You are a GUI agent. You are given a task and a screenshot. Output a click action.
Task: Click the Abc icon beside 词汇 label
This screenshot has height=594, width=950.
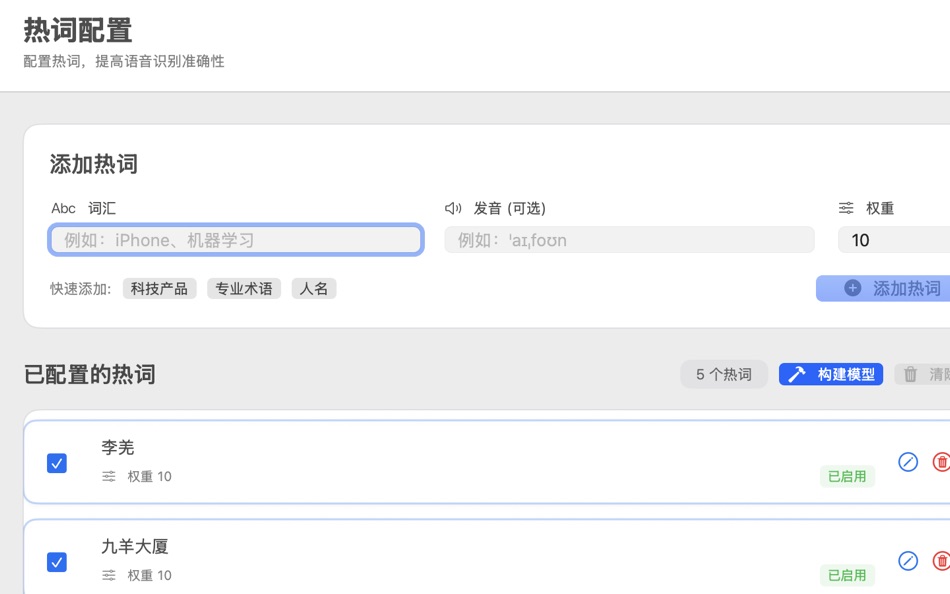pos(62,208)
